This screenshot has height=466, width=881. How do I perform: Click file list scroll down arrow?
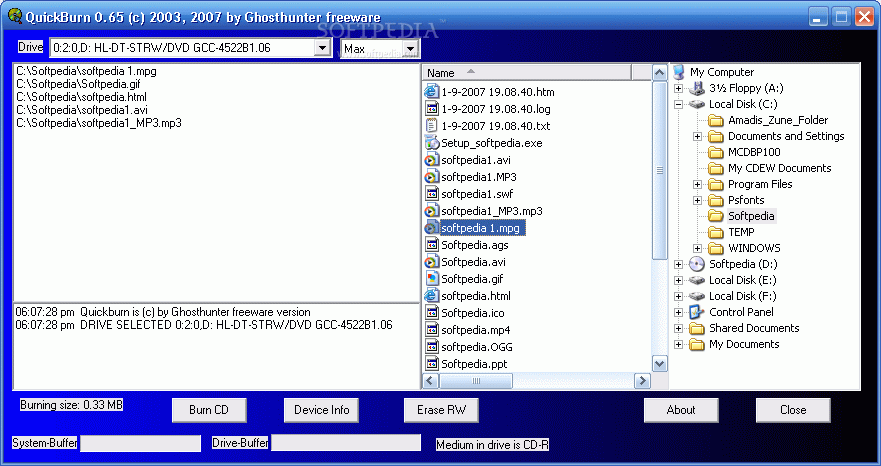[660, 364]
